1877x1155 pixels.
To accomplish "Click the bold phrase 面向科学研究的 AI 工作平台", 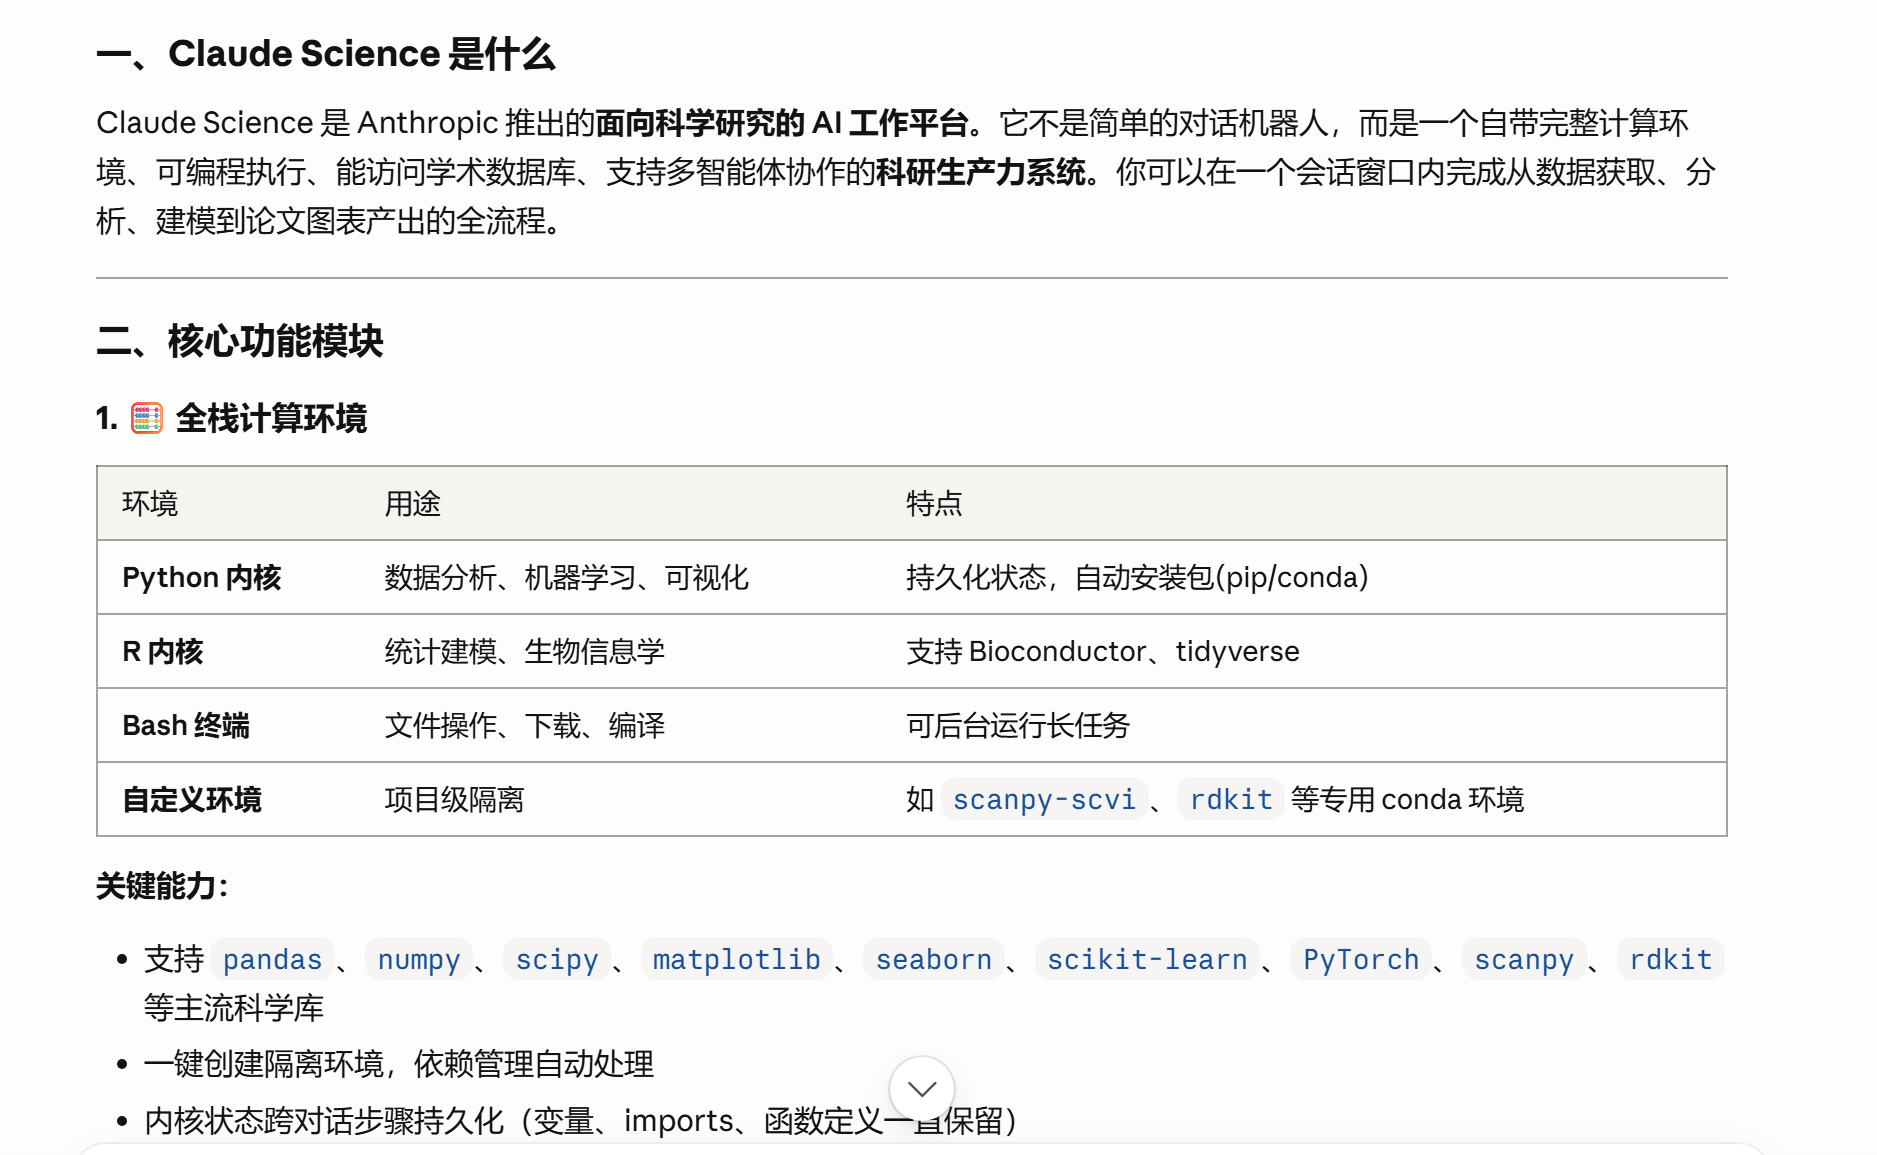I will [x=782, y=123].
